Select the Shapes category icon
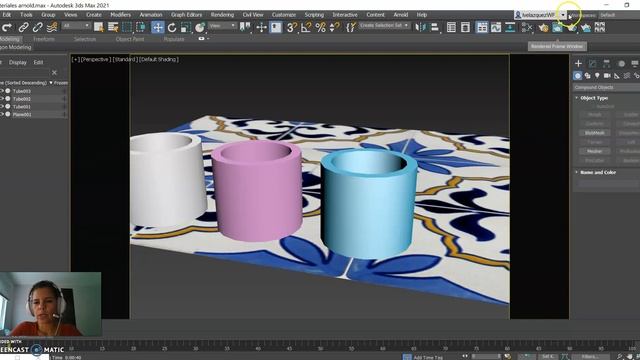 pyautogui.click(x=587, y=76)
